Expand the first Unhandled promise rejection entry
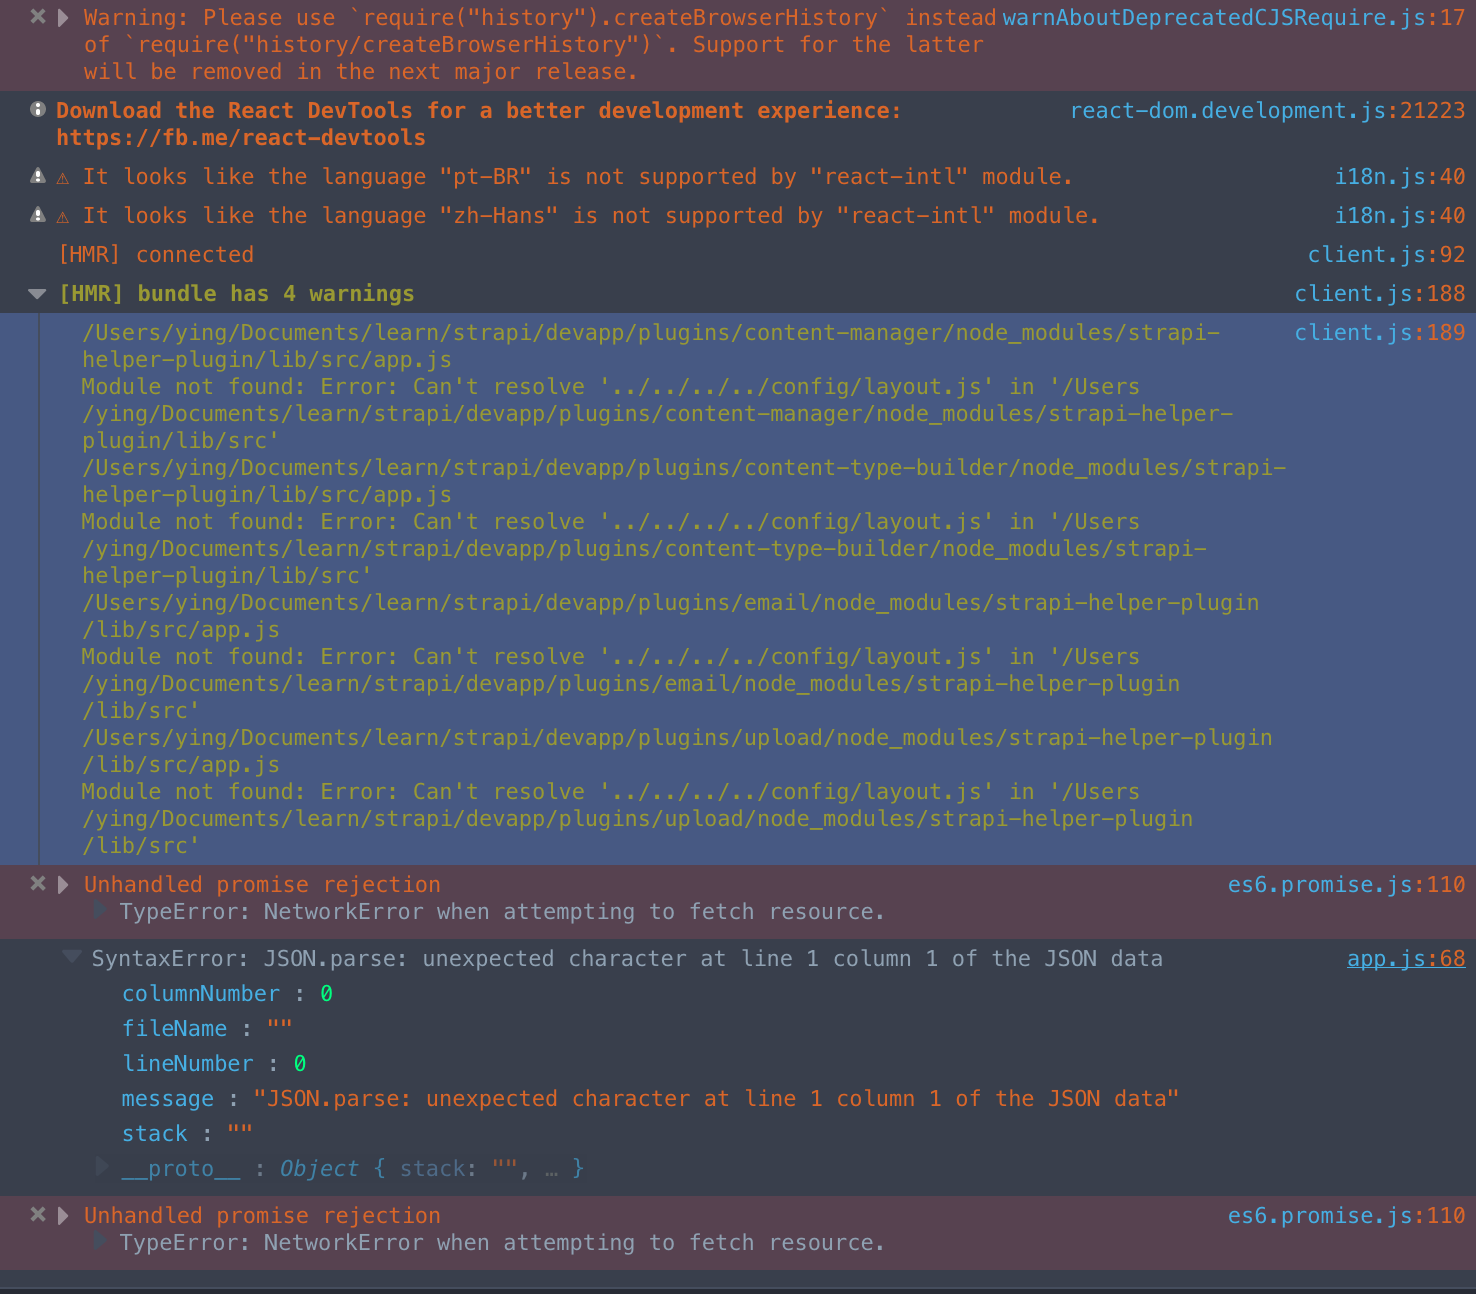The image size is (1476, 1294). pos(63,884)
